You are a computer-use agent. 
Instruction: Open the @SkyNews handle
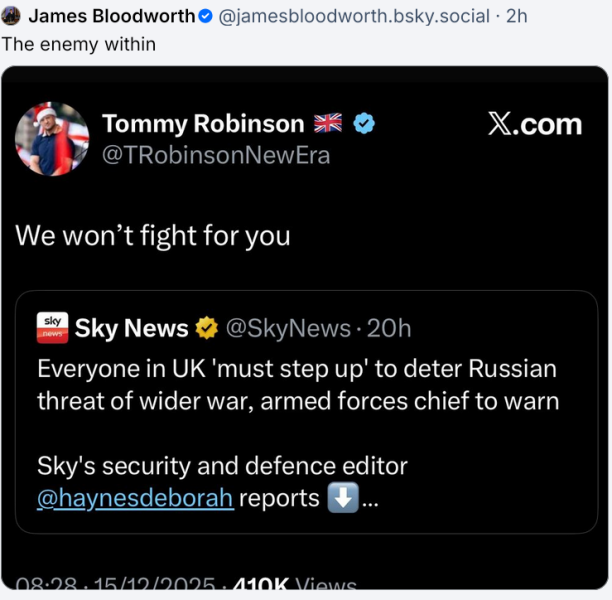(x=288, y=328)
